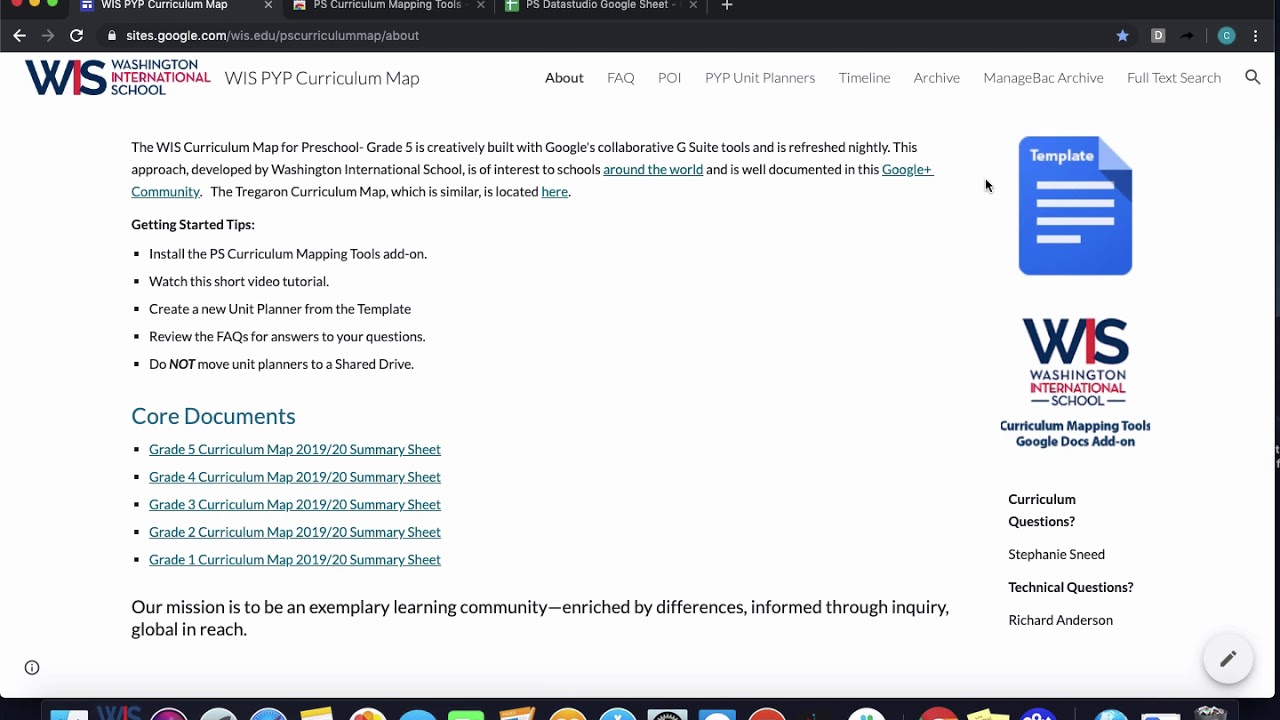Screen dimensions: 1280x720
Task: Open a new browser tab
Action: click(x=727, y=5)
